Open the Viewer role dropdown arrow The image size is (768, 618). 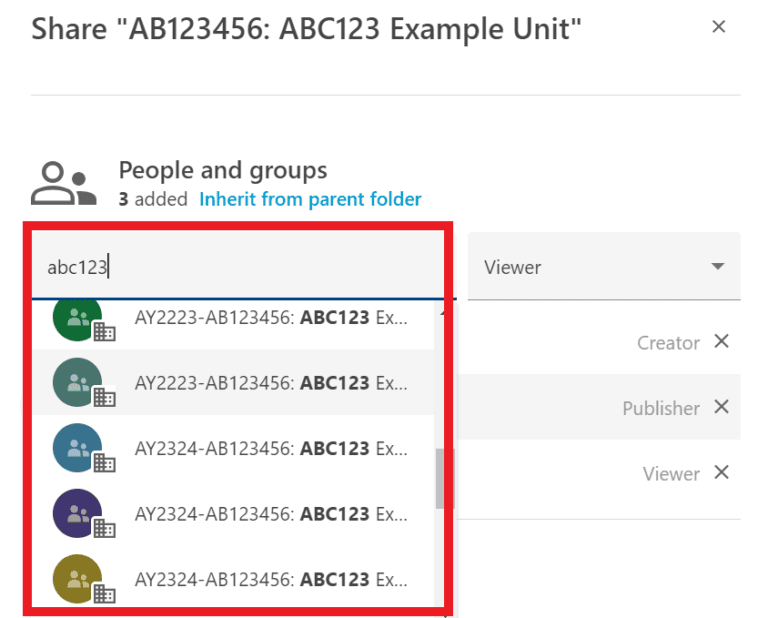coord(717,267)
